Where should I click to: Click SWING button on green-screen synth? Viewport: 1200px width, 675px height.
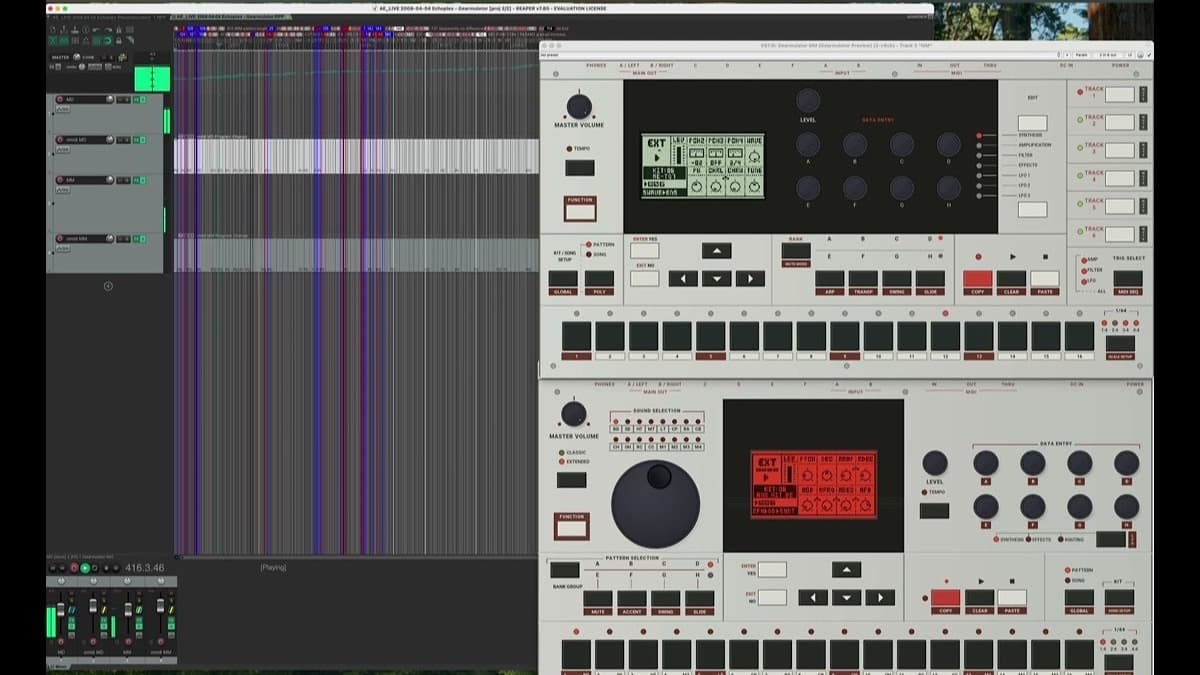click(x=897, y=279)
